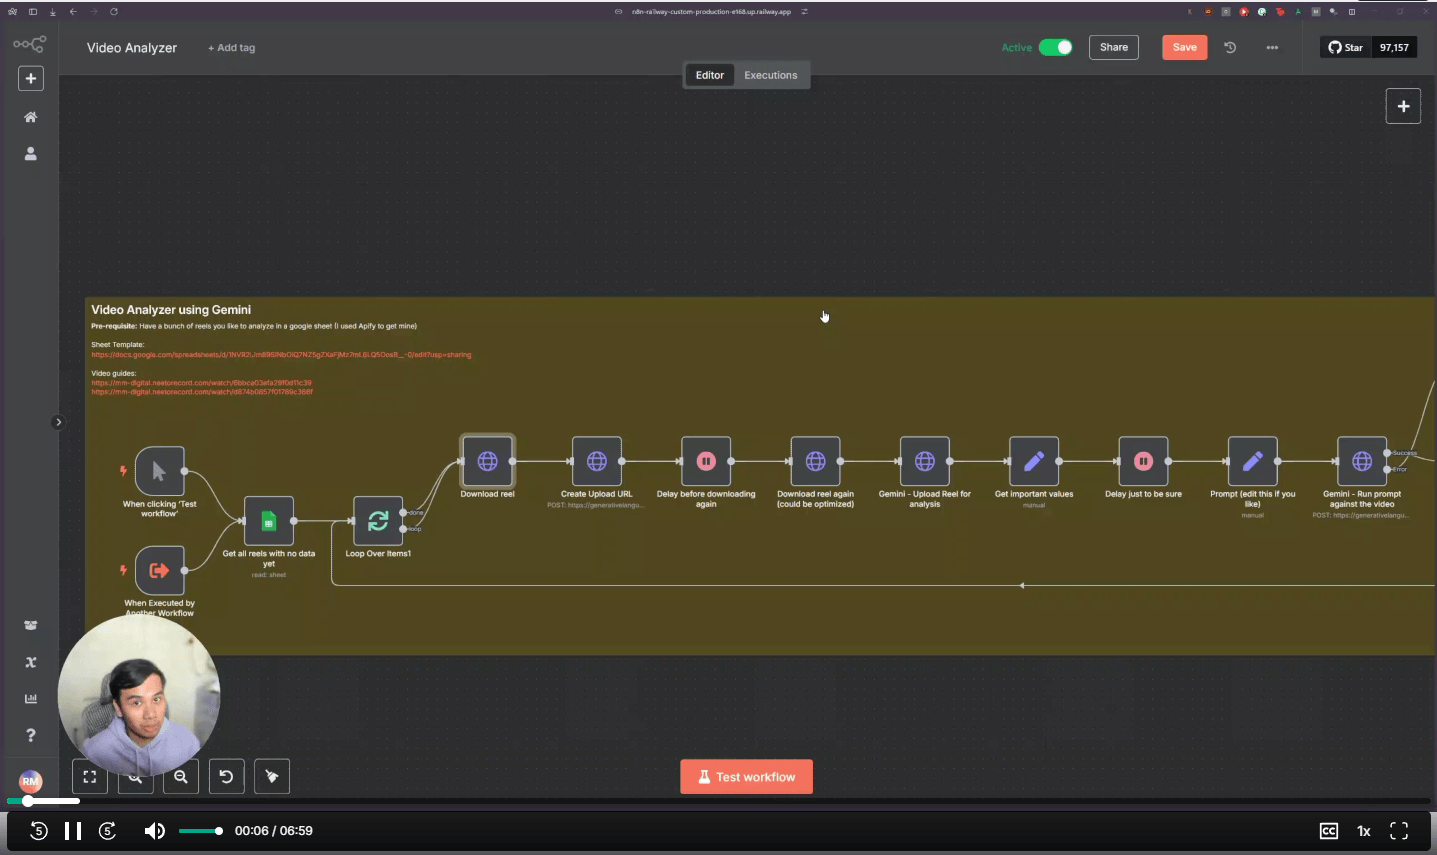
Task: Expand the collapsed left sidebar
Action: pyautogui.click(x=58, y=422)
